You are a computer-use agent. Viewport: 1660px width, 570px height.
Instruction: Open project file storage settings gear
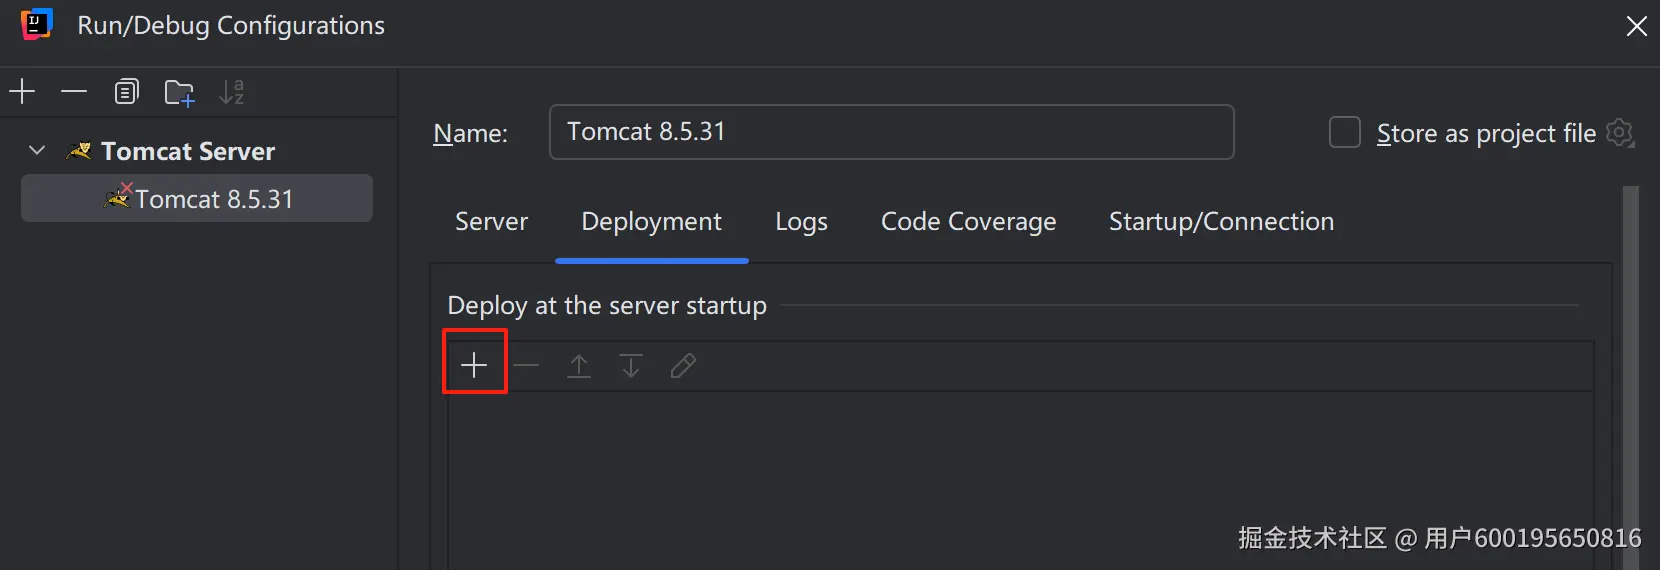click(1620, 133)
